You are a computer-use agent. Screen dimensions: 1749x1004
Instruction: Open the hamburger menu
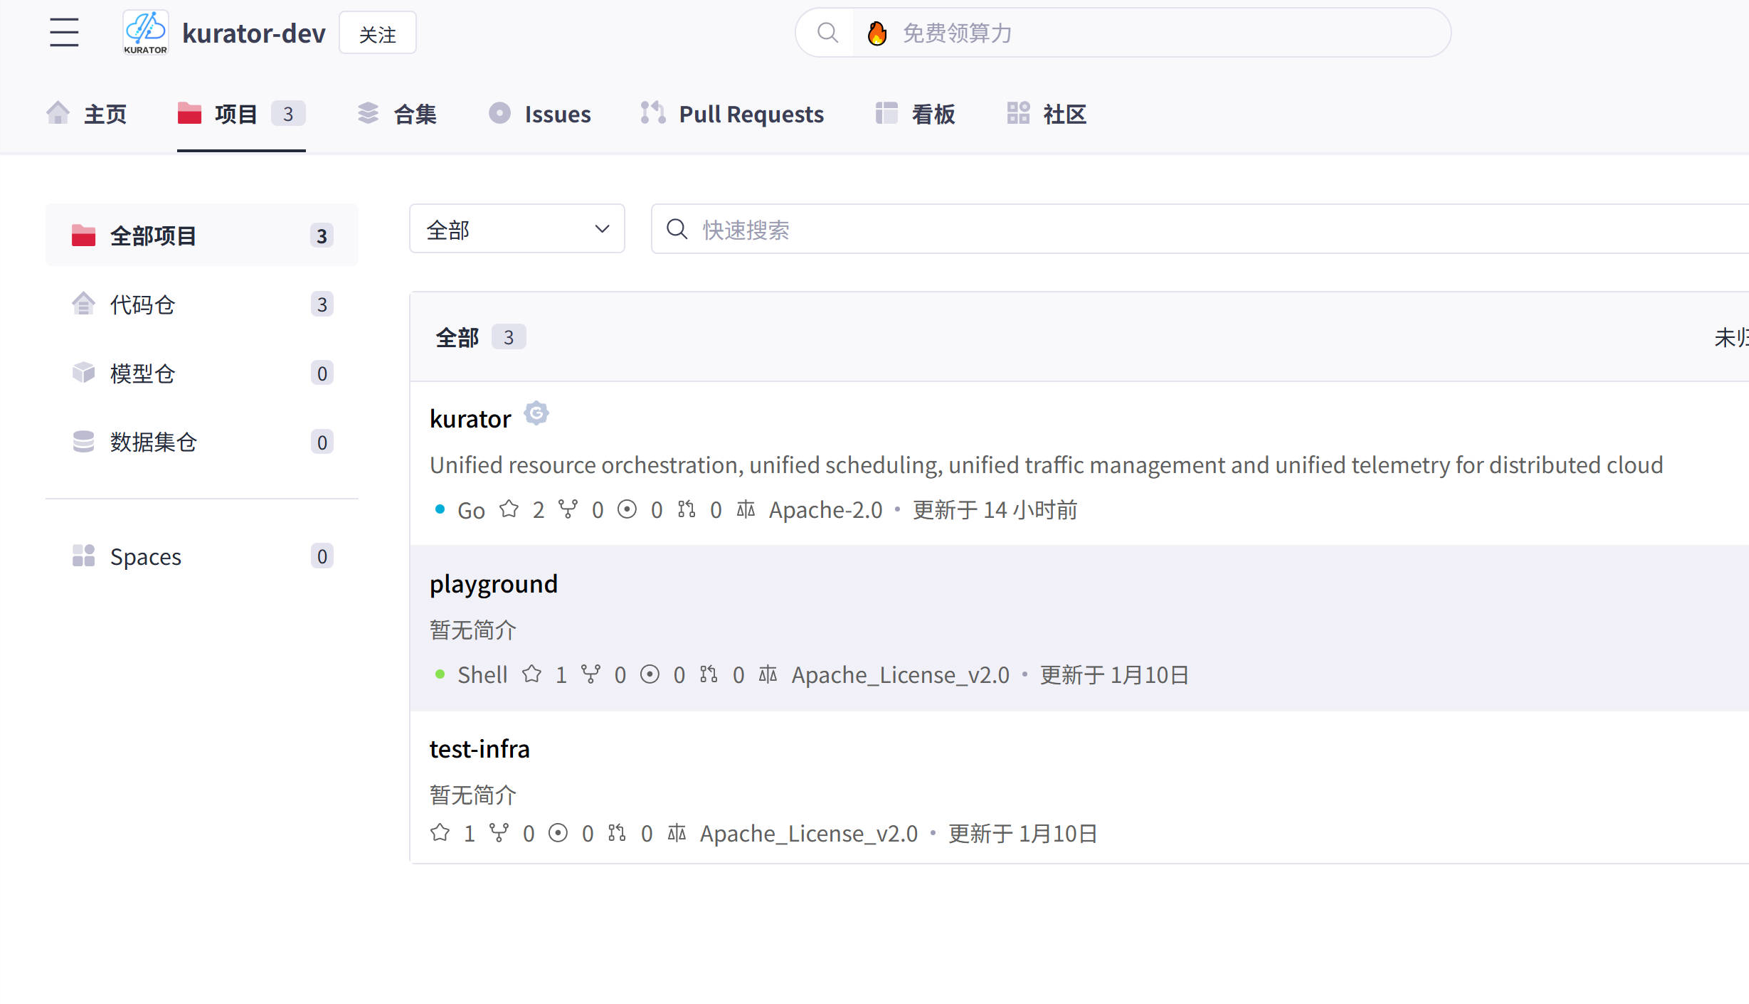pyautogui.click(x=64, y=33)
